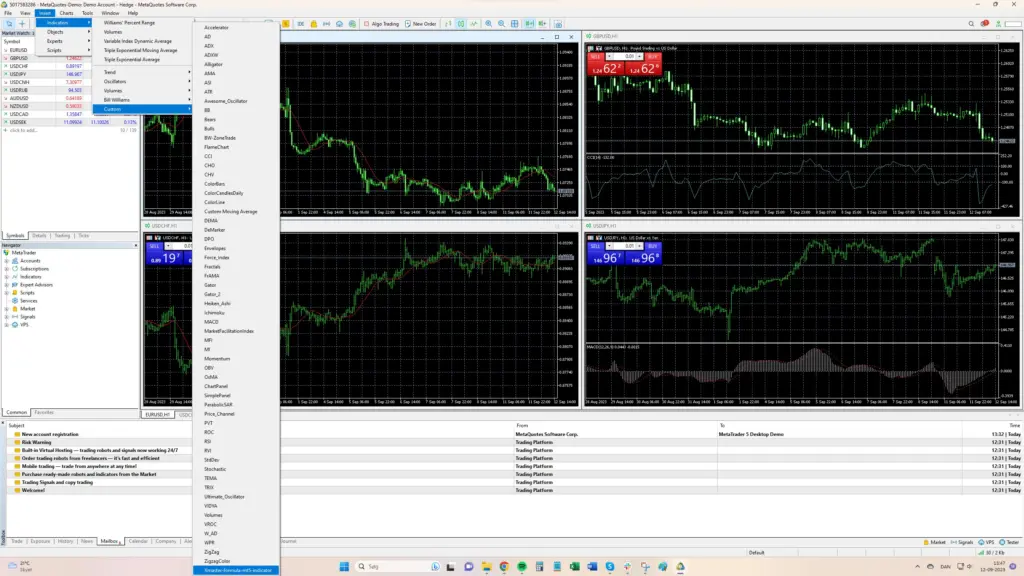Screen dimensions: 1024x576
Task: Select the crosshair tool in the toolbar
Action: point(22,24)
